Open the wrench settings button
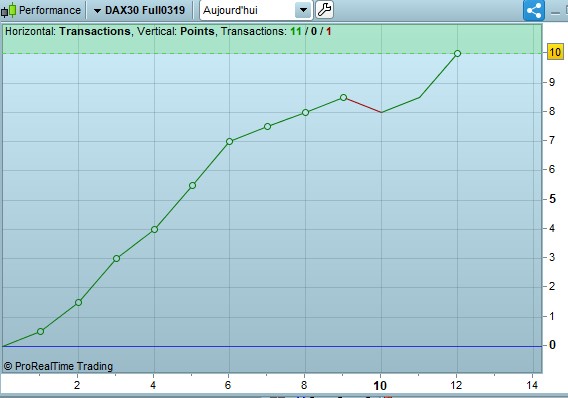Image resolution: width=568 pixels, height=398 pixels. [324, 10]
